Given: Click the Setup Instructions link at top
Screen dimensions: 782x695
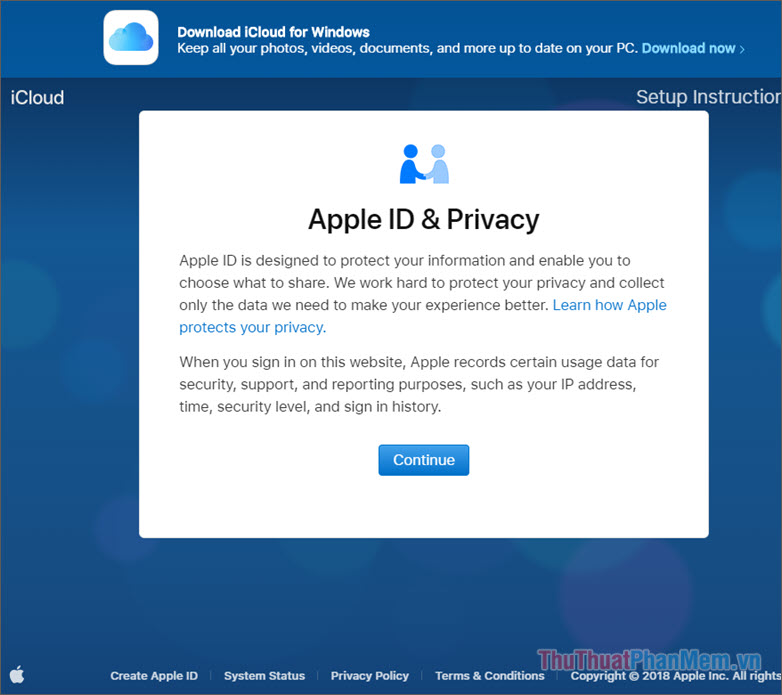Looking at the screenshot, I should tap(709, 97).
